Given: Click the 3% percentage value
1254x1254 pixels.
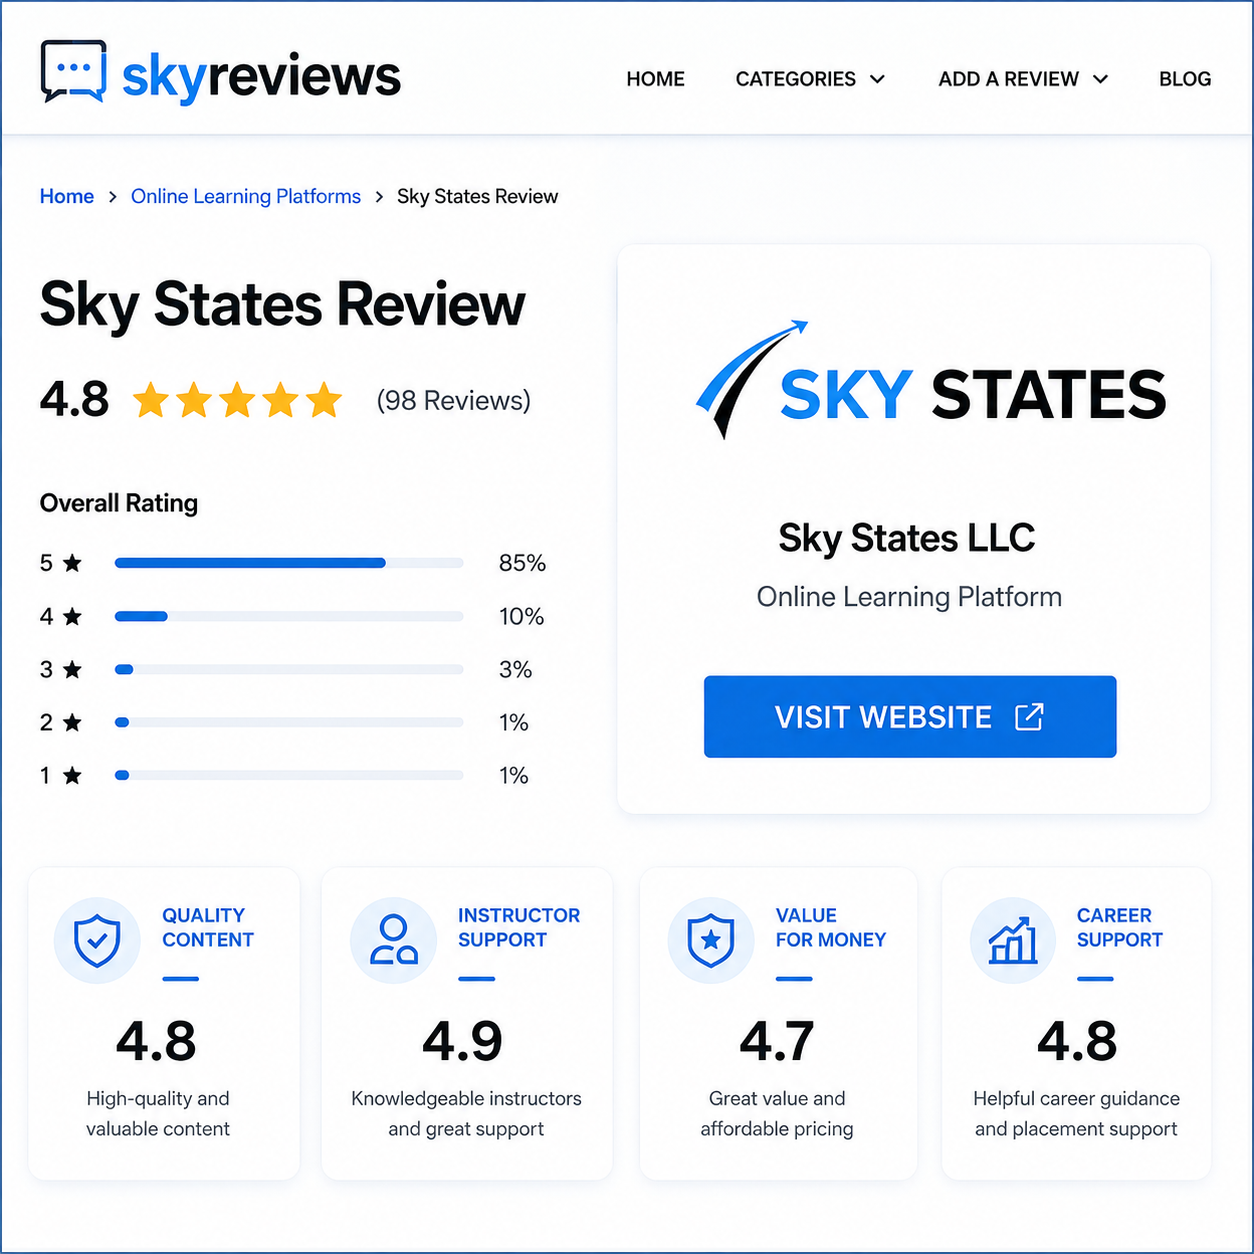Looking at the screenshot, I should (x=515, y=669).
